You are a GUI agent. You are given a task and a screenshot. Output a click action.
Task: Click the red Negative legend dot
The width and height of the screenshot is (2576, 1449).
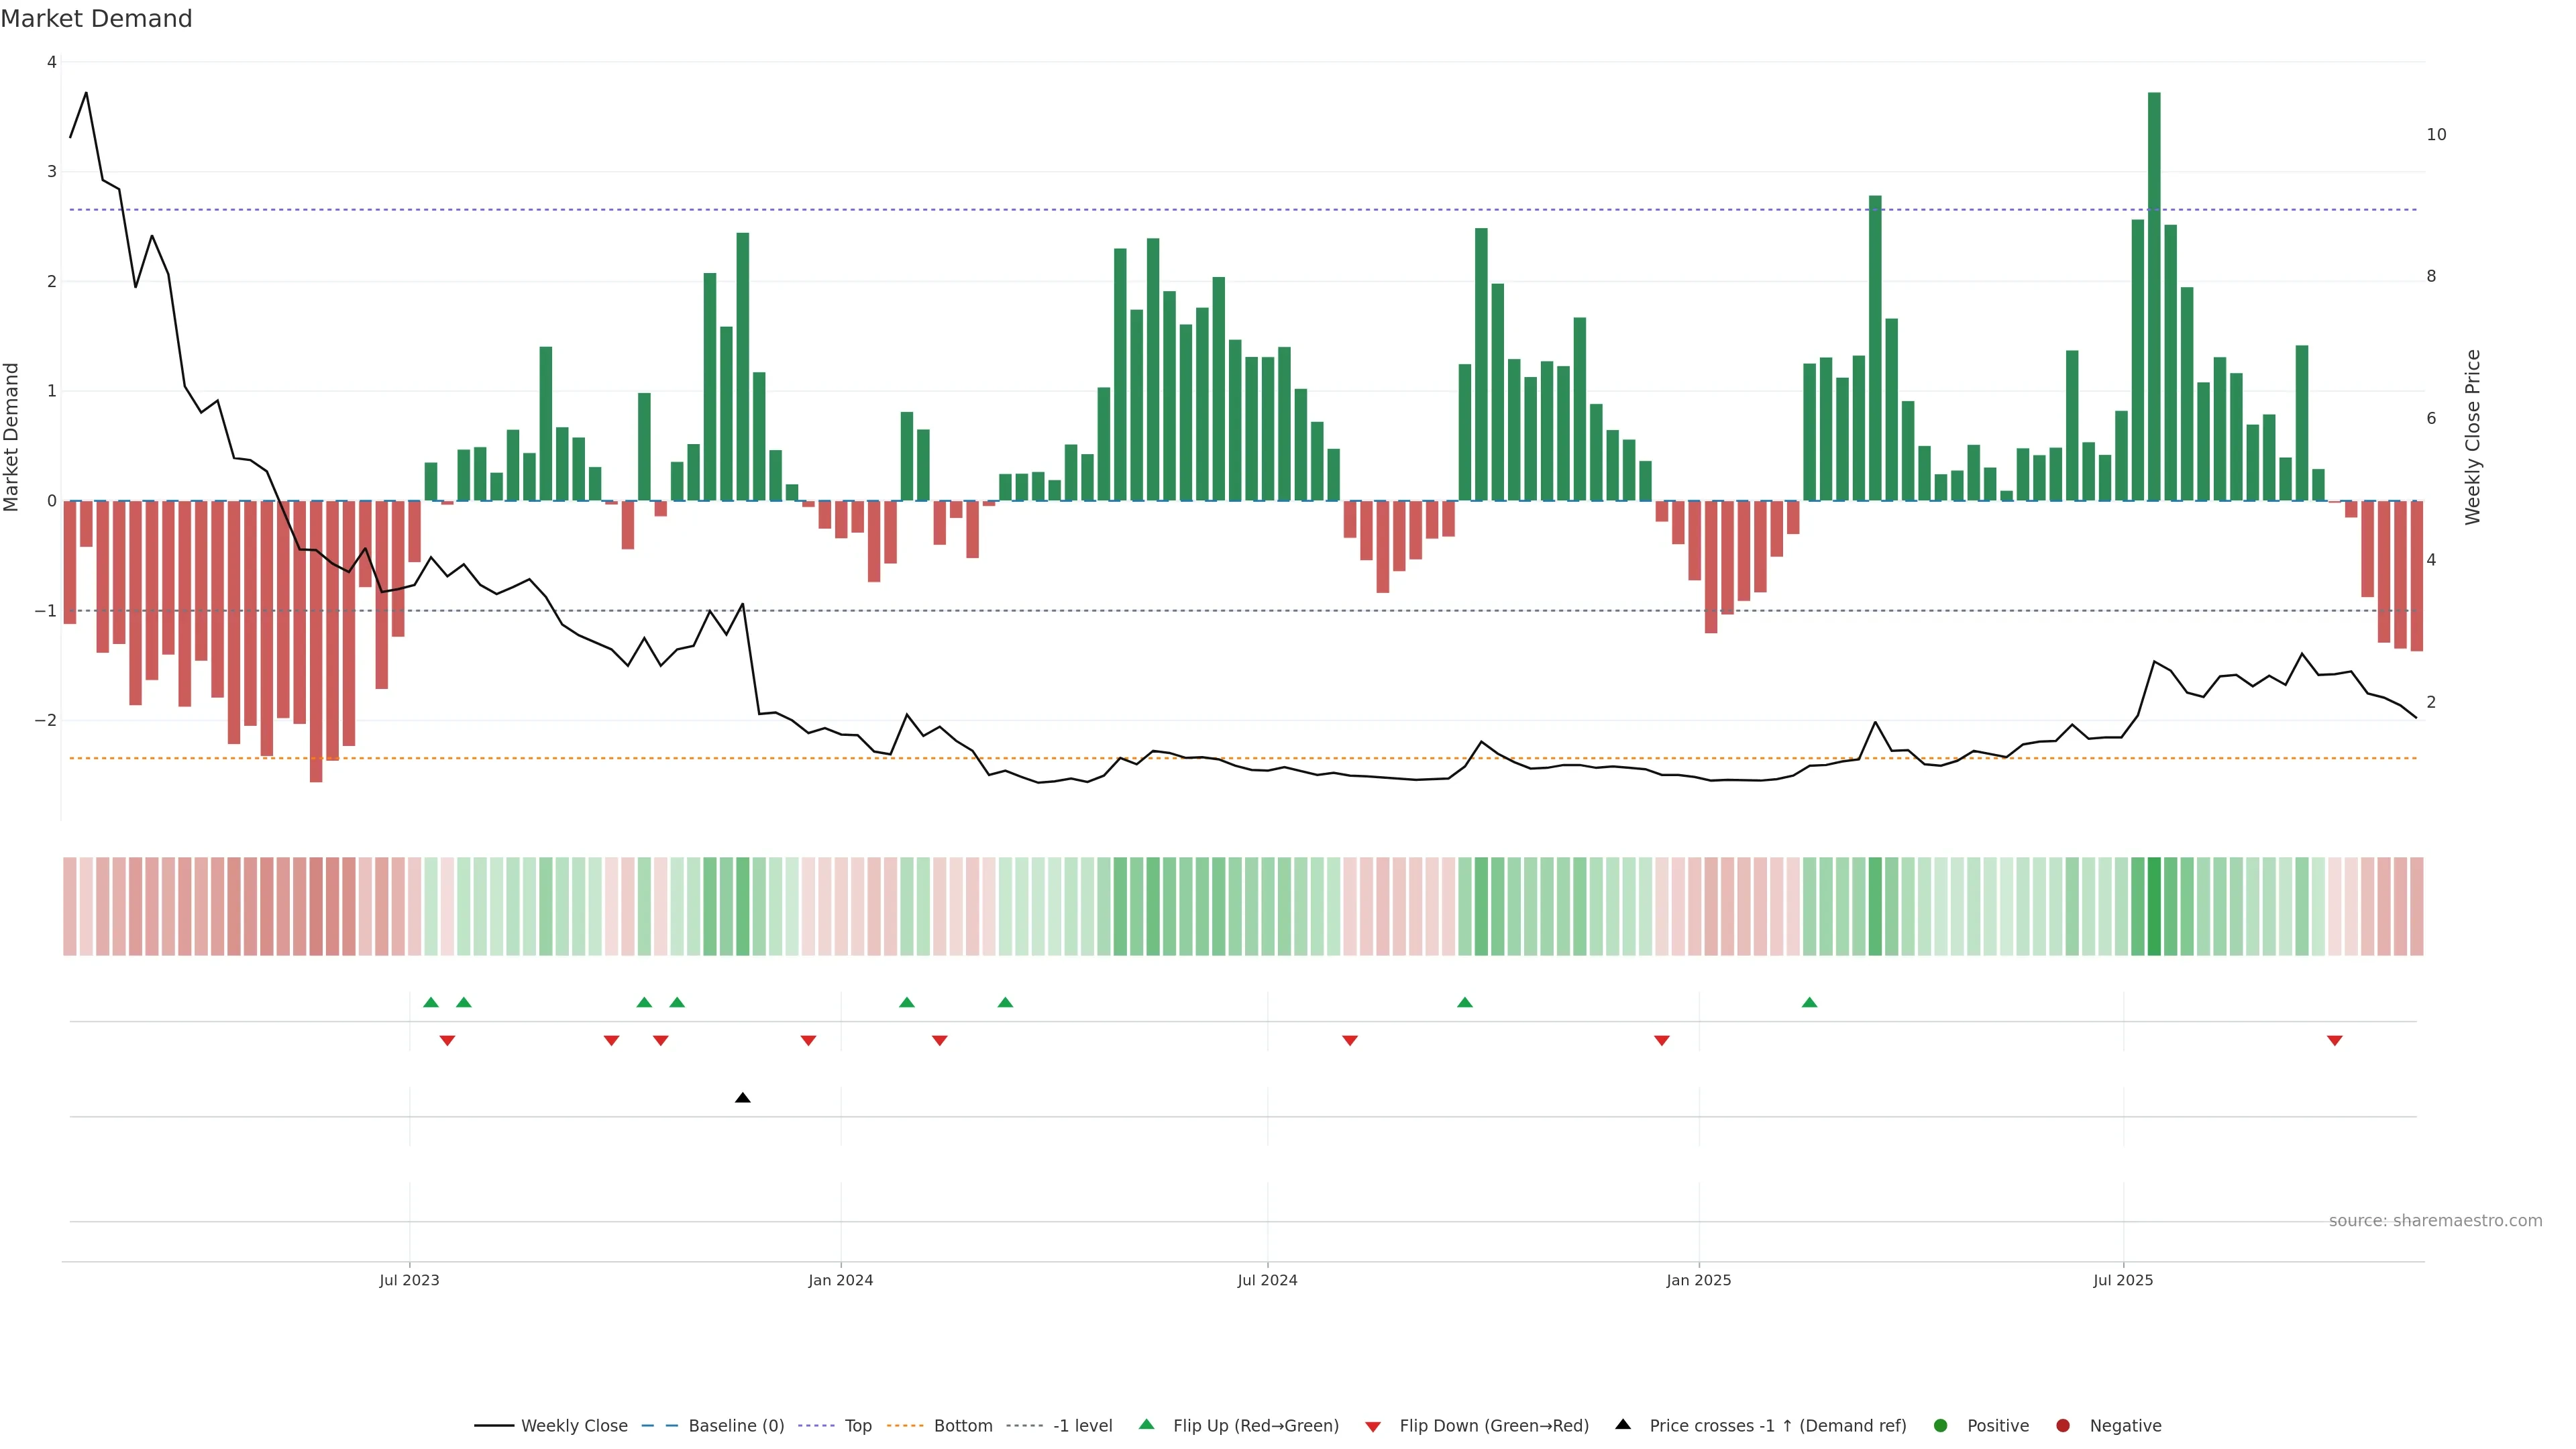pos(2063,1426)
